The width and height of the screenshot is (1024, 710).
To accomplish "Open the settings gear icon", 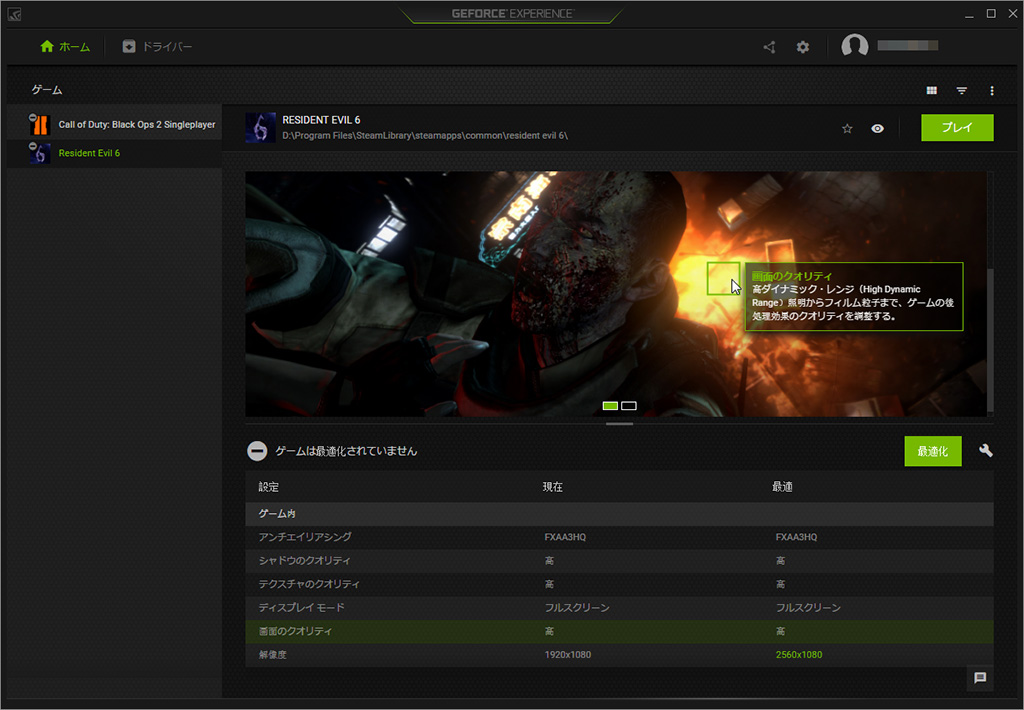I will [803, 47].
